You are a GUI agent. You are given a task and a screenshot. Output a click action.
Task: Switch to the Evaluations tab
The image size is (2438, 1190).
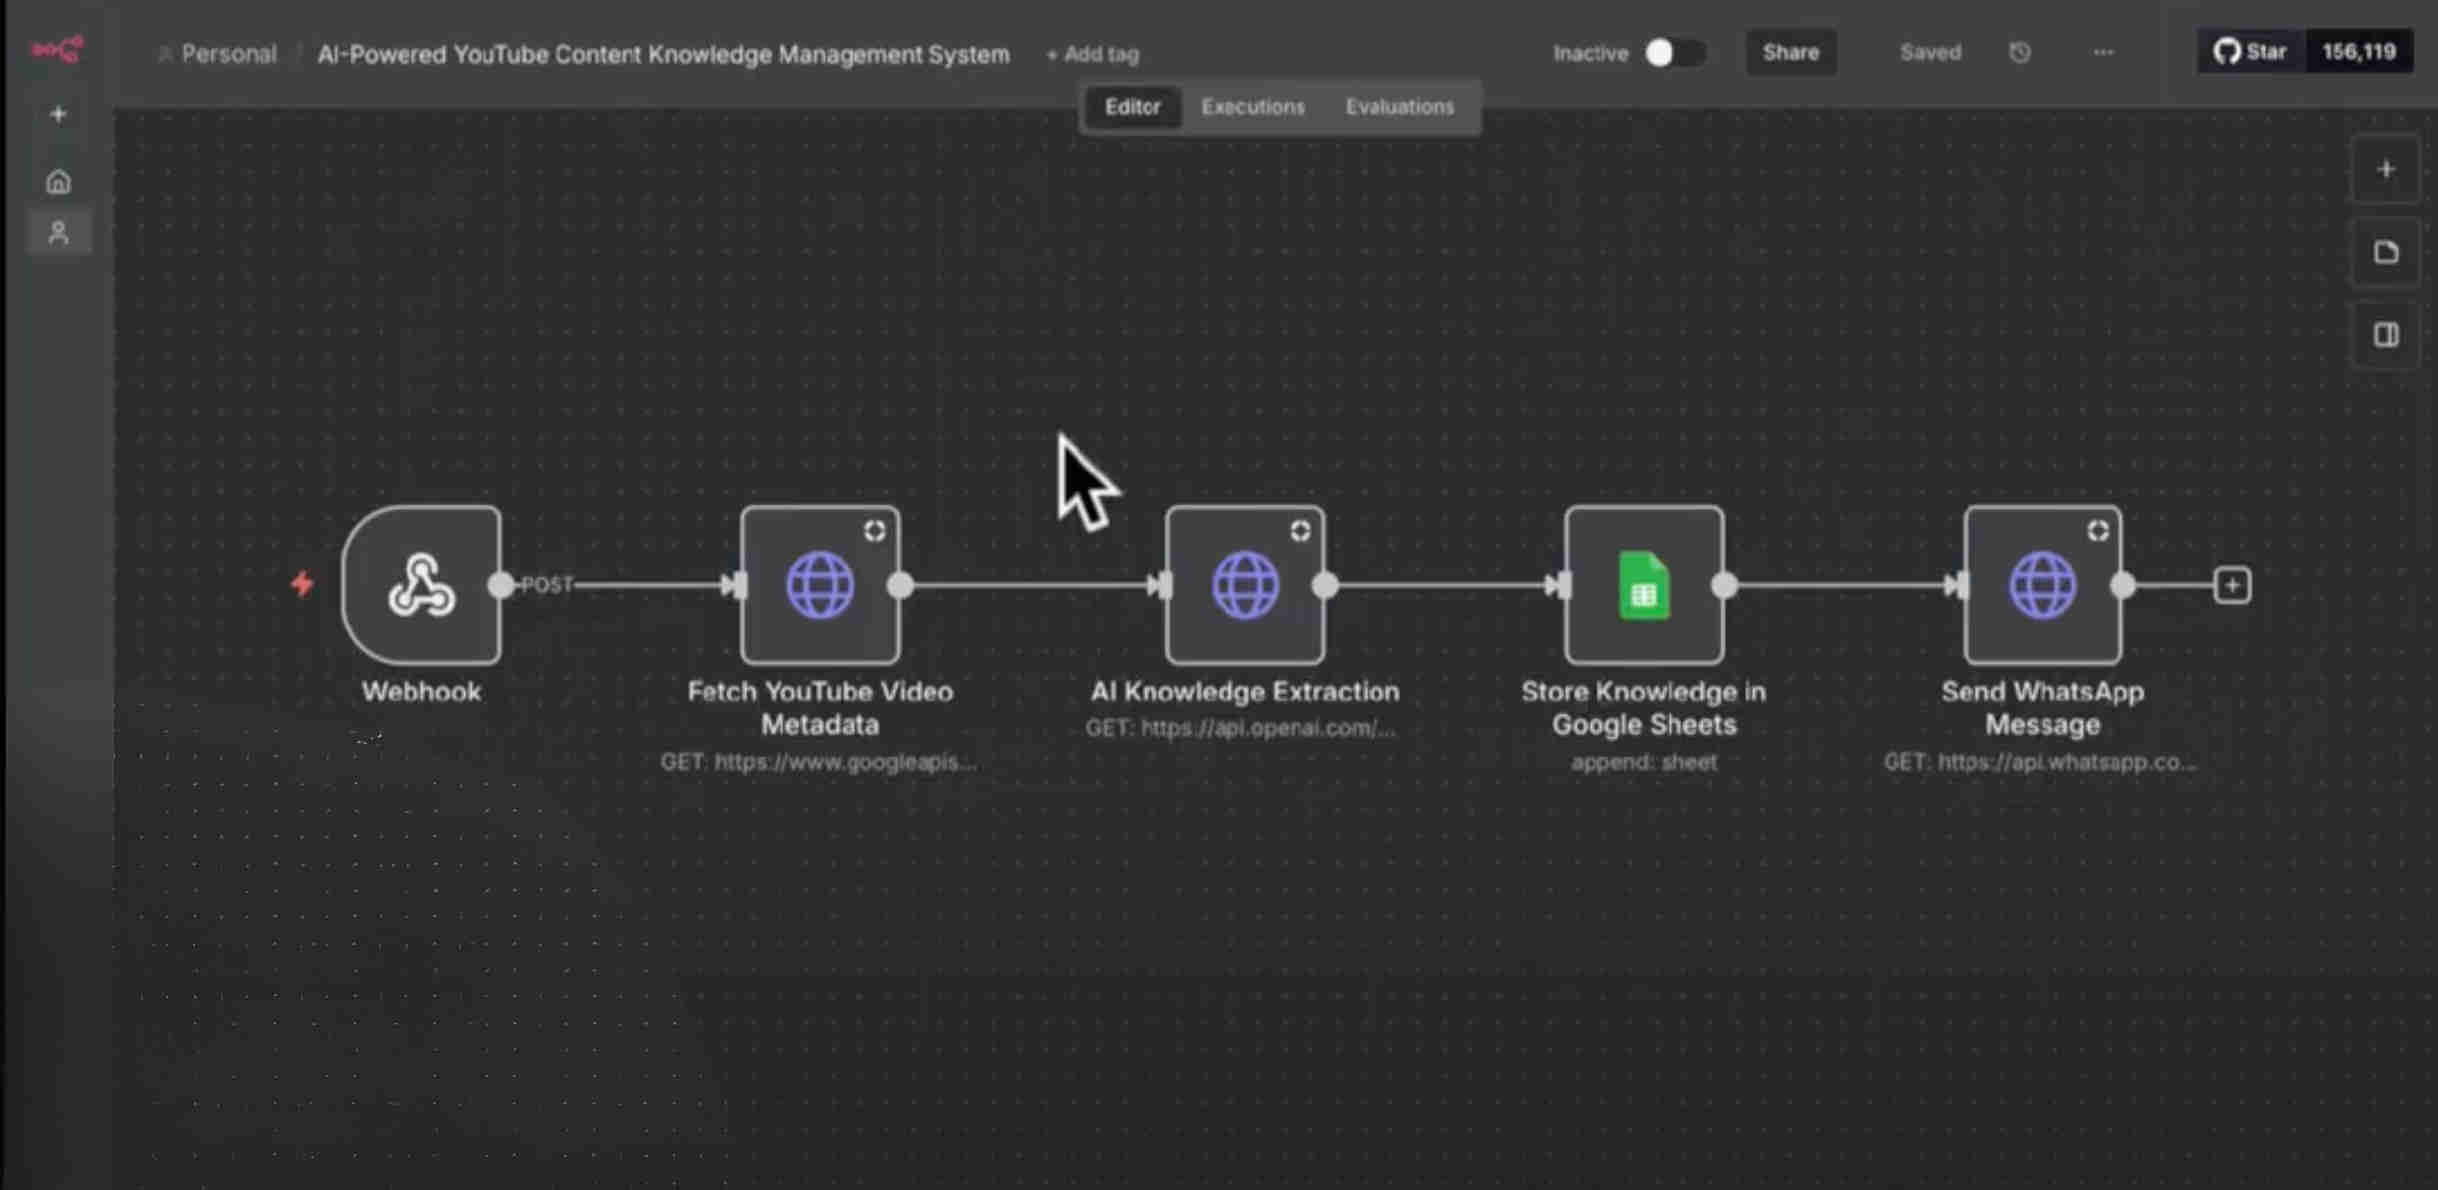(x=1399, y=107)
